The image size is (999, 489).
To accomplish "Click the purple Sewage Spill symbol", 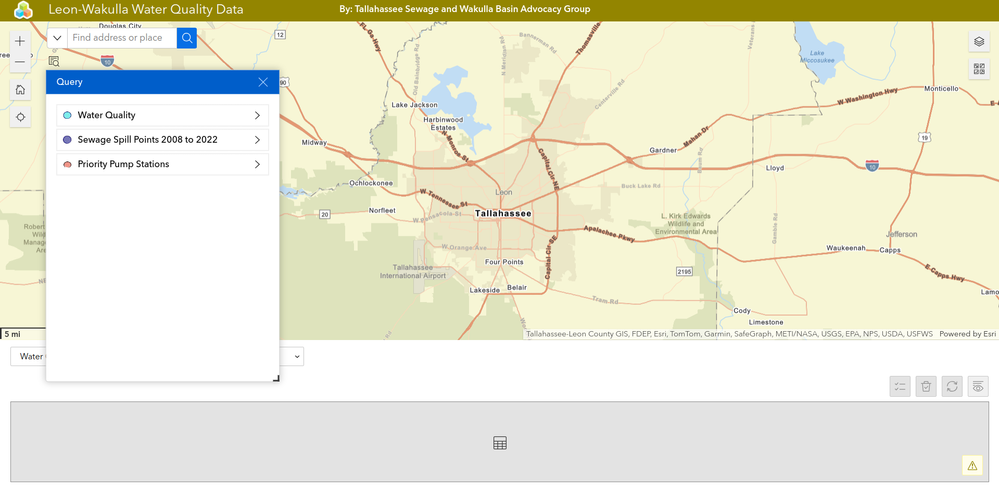I will pyautogui.click(x=68, y=139).
